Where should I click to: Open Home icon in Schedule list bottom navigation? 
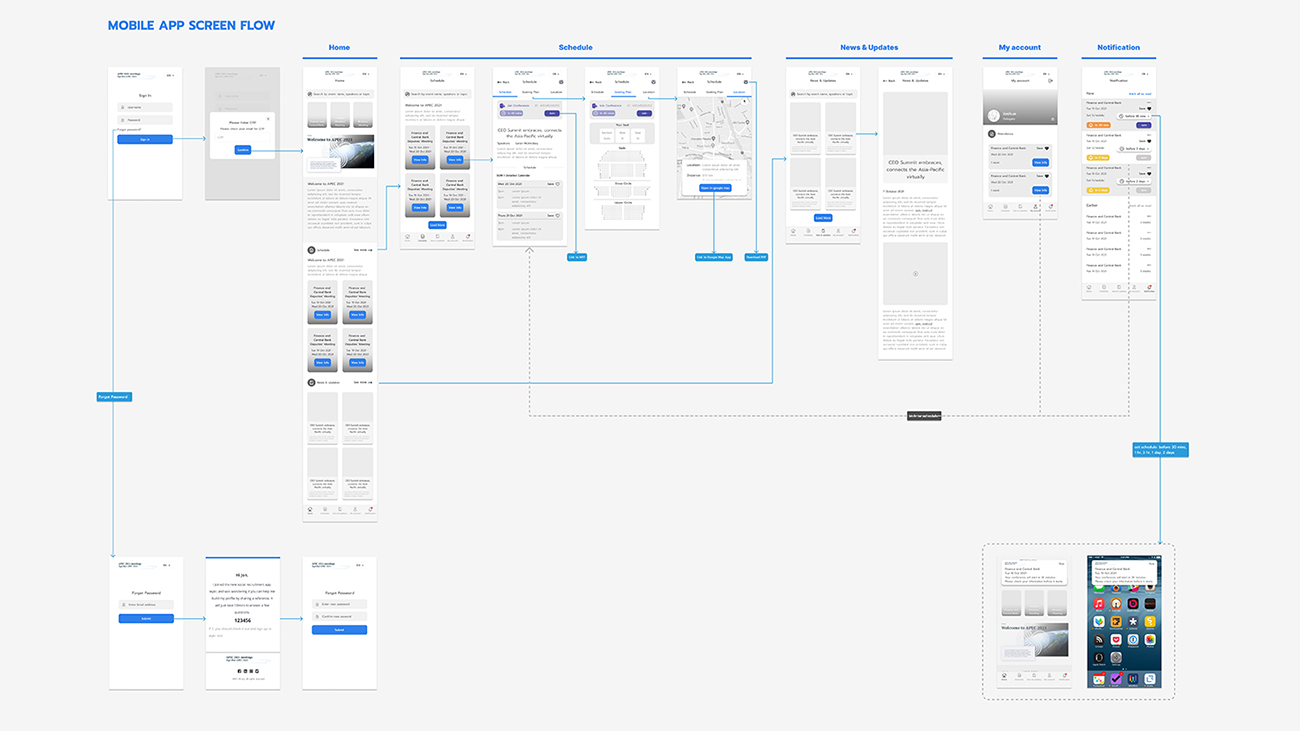click(x=408, y=238)
